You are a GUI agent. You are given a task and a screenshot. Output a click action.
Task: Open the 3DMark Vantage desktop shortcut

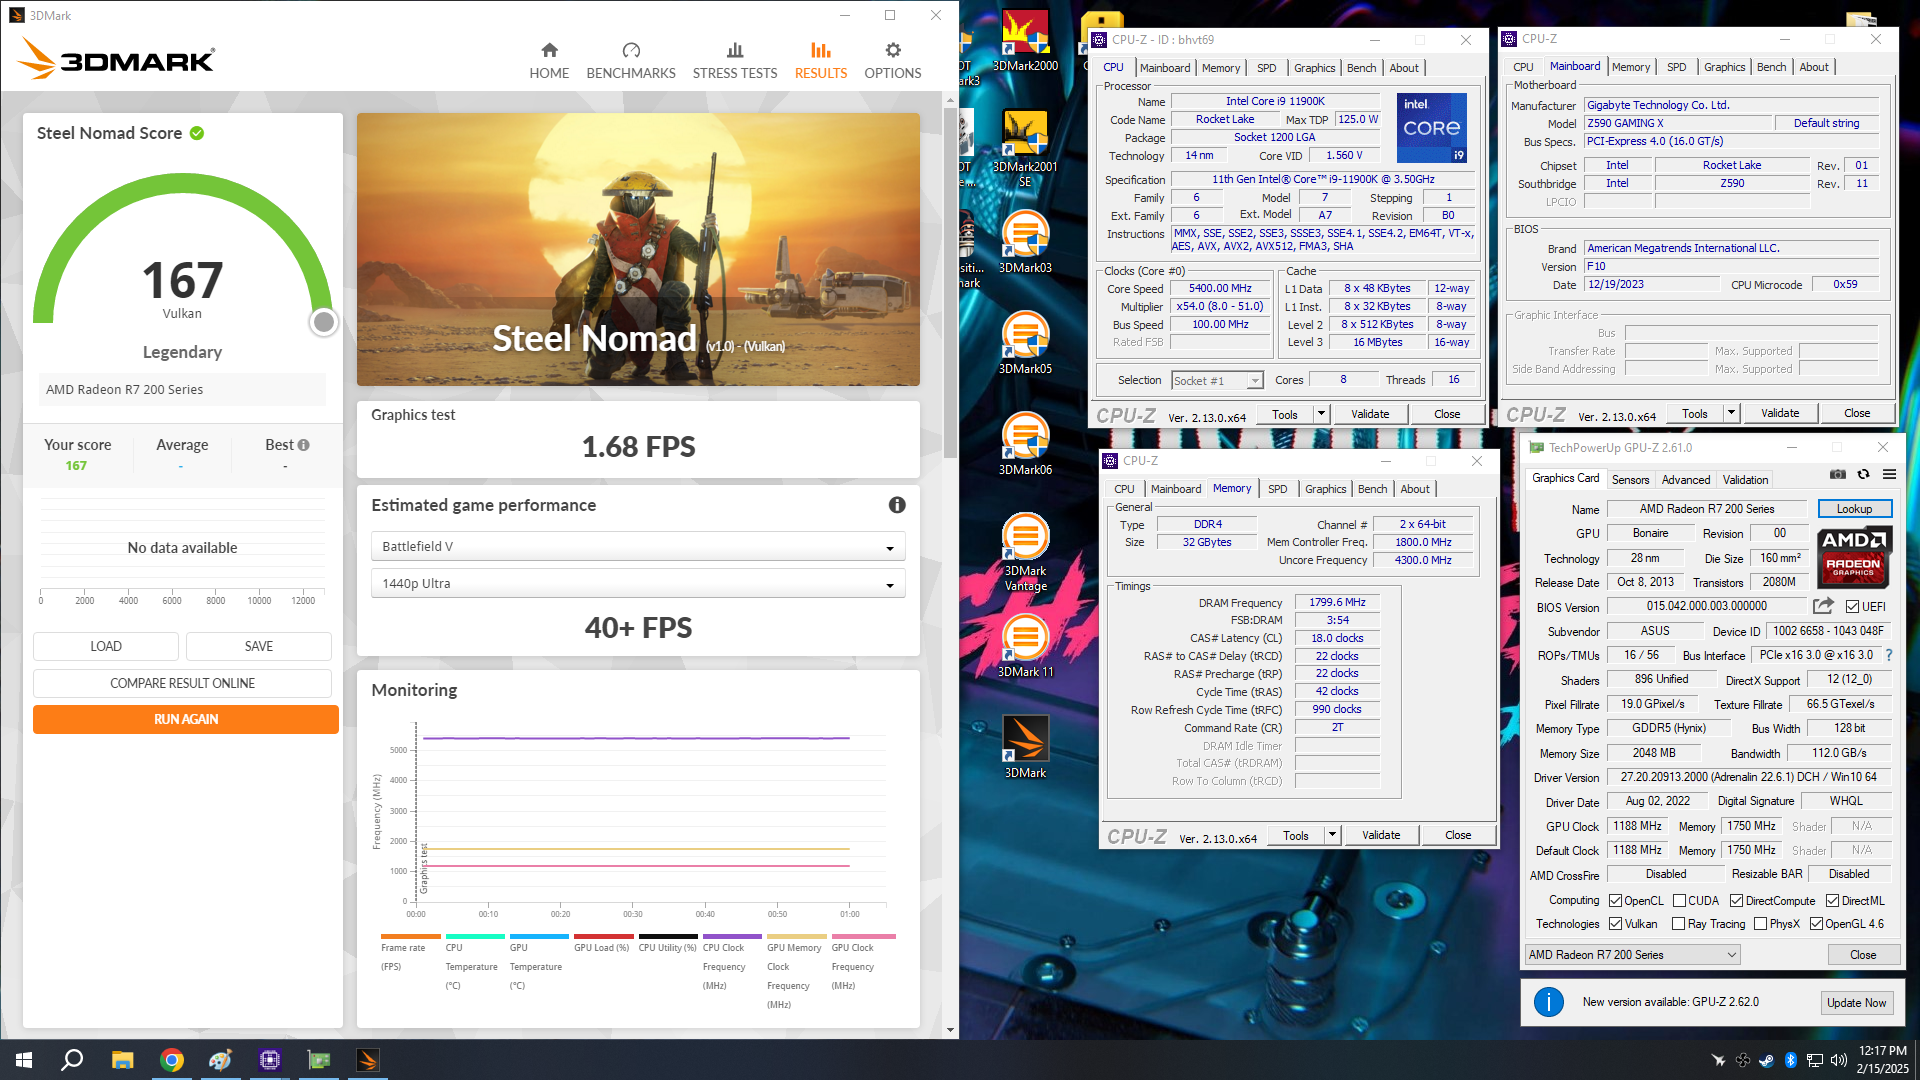coord(1025,552)
